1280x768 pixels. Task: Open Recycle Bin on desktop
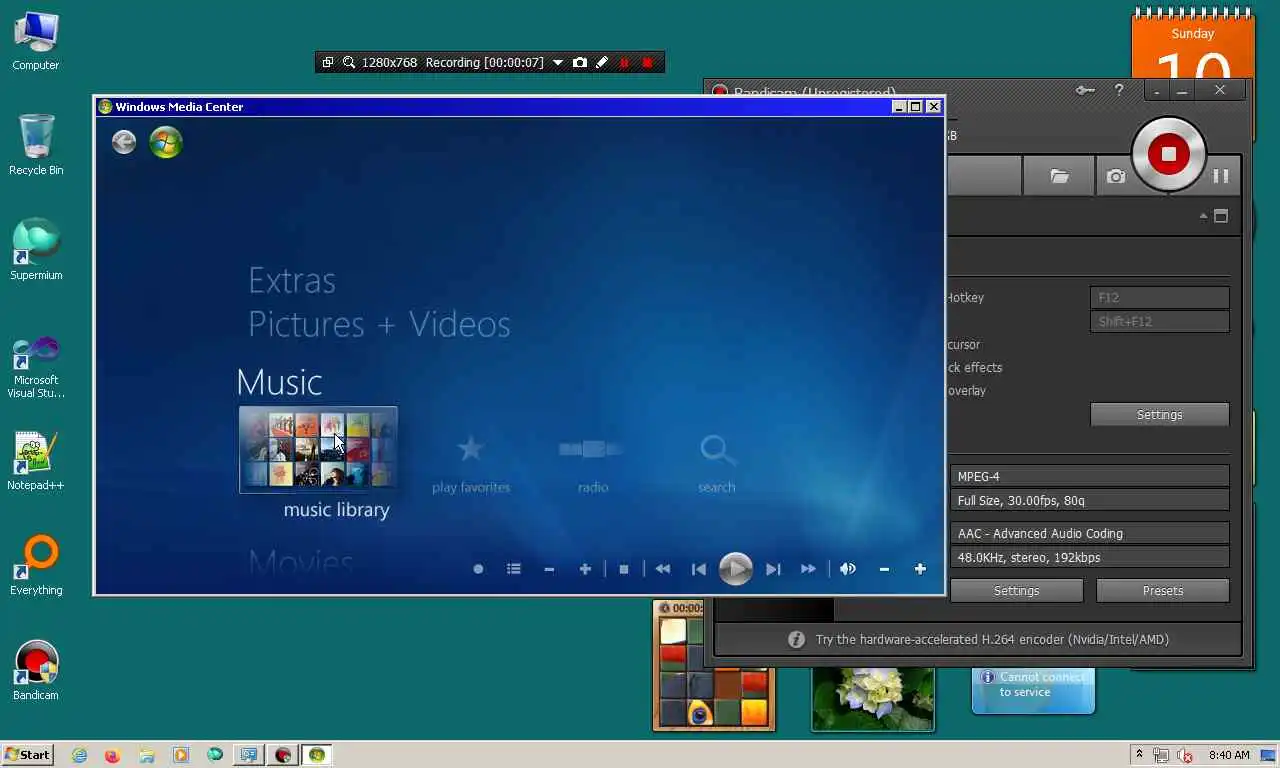36,146
